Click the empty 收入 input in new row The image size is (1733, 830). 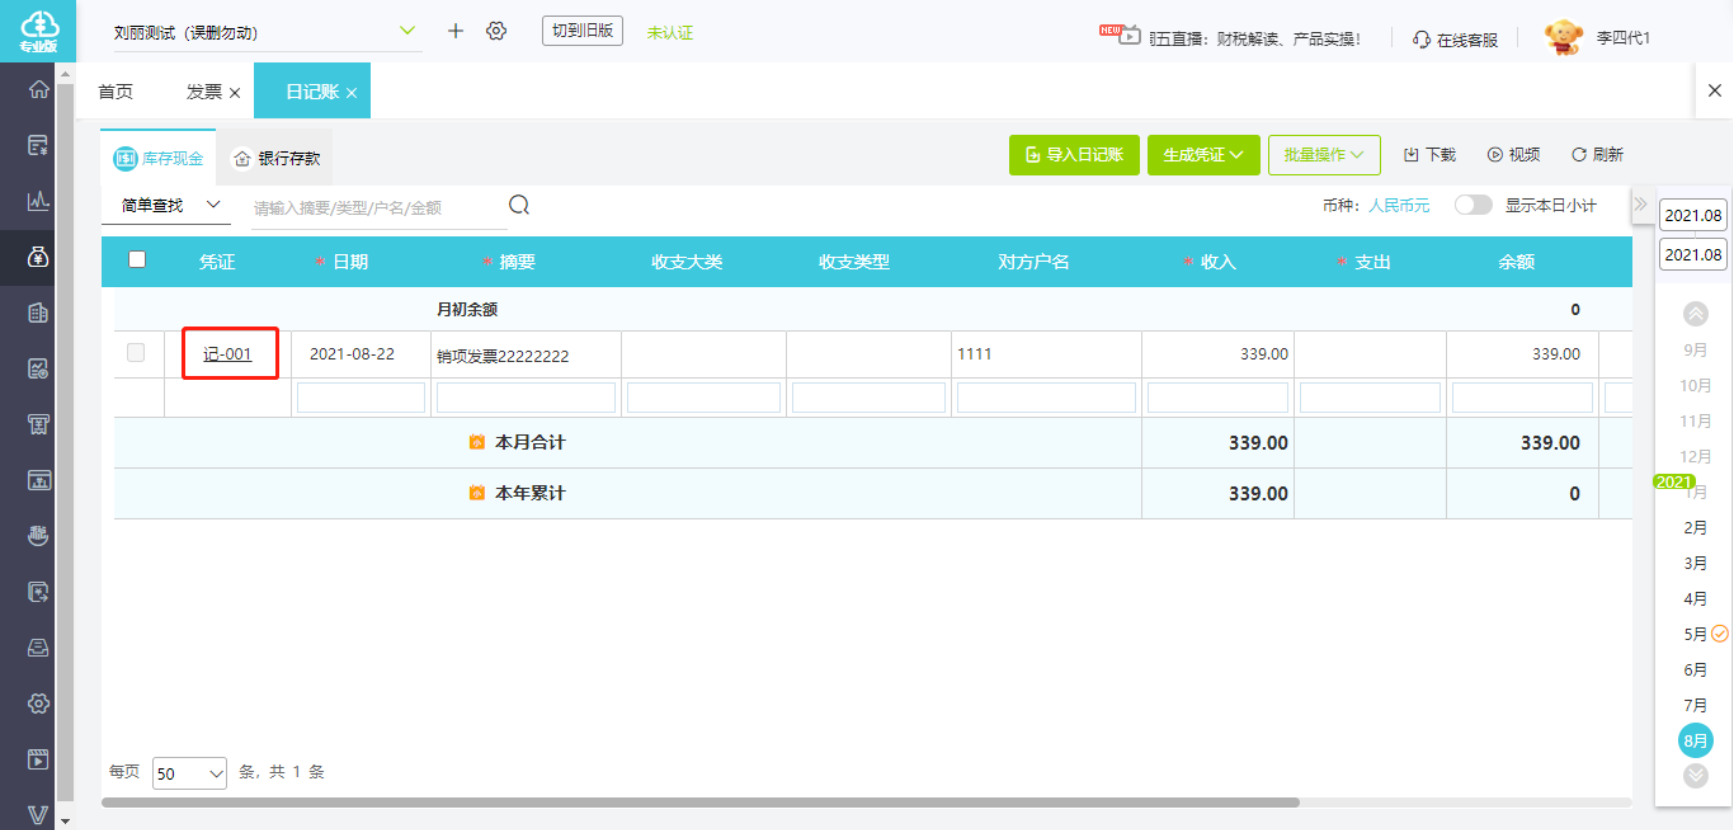pos(1218,397)
